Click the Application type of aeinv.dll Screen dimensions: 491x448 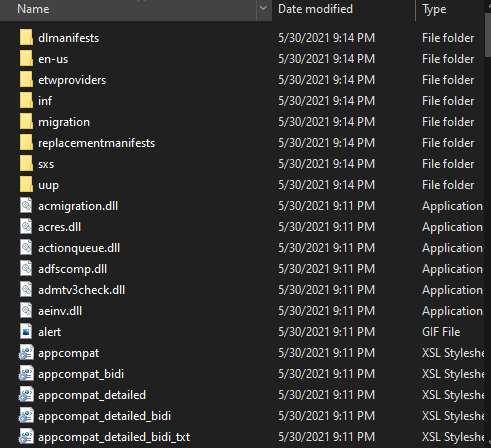452,311
